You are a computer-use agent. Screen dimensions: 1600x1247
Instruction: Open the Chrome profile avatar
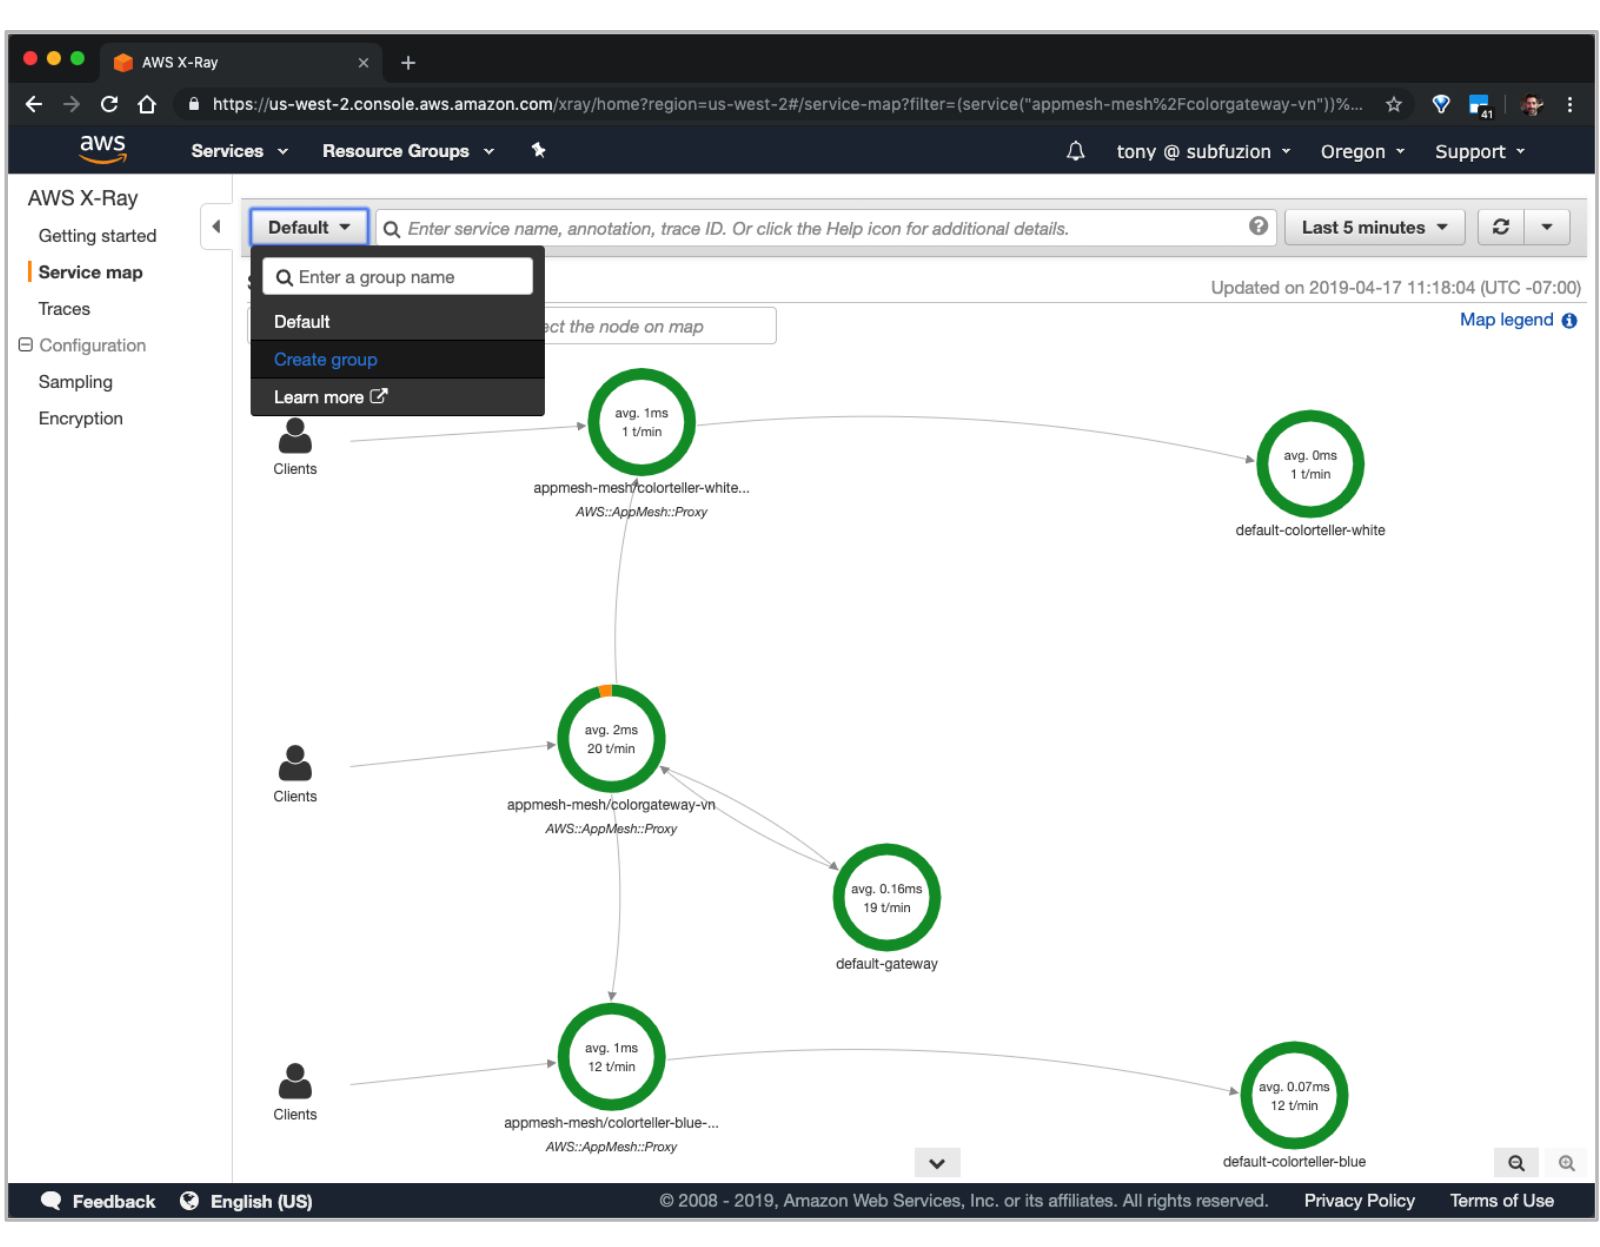tap(1532, 104)
